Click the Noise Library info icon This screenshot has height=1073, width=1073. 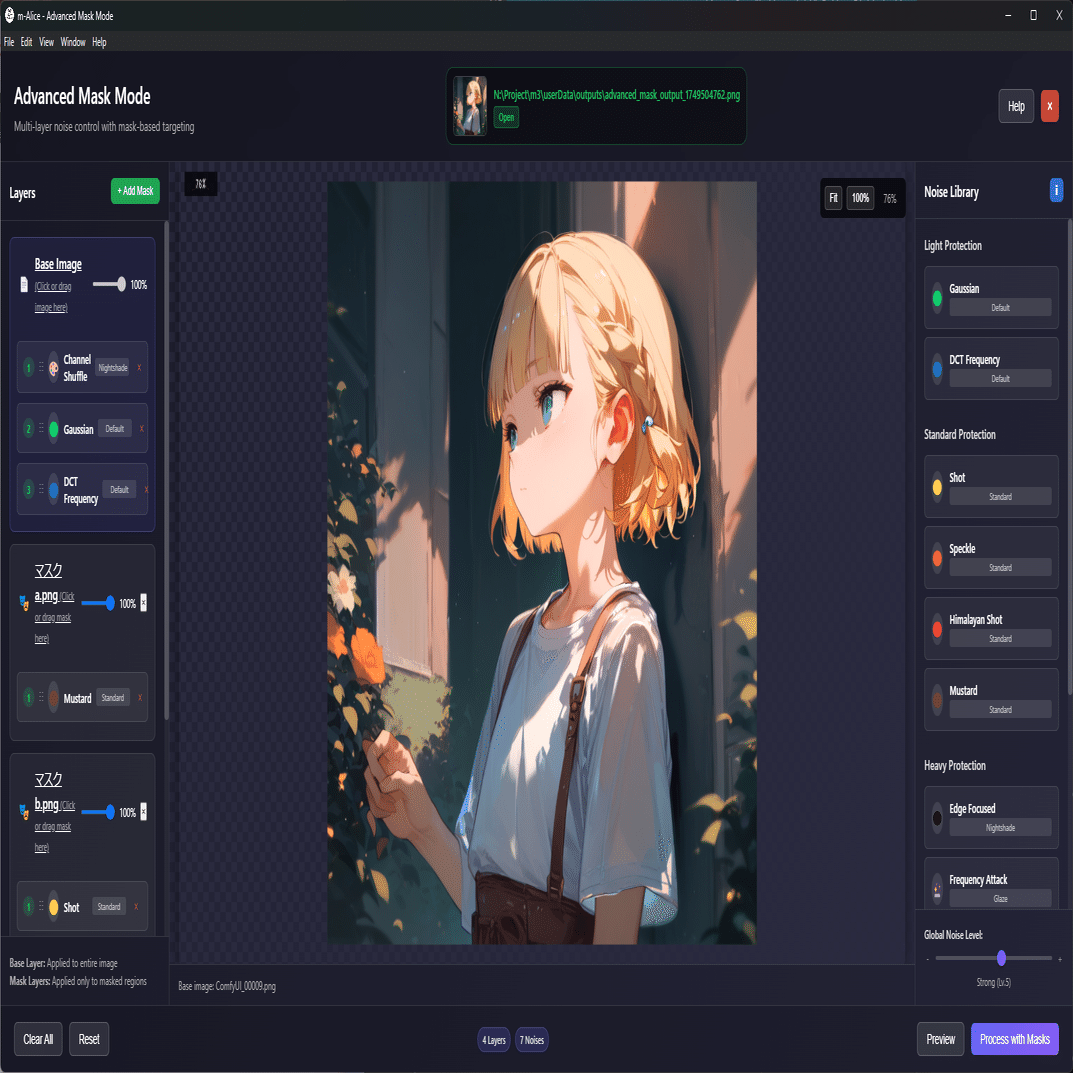pyautogui.click(x=1056, y=190)
